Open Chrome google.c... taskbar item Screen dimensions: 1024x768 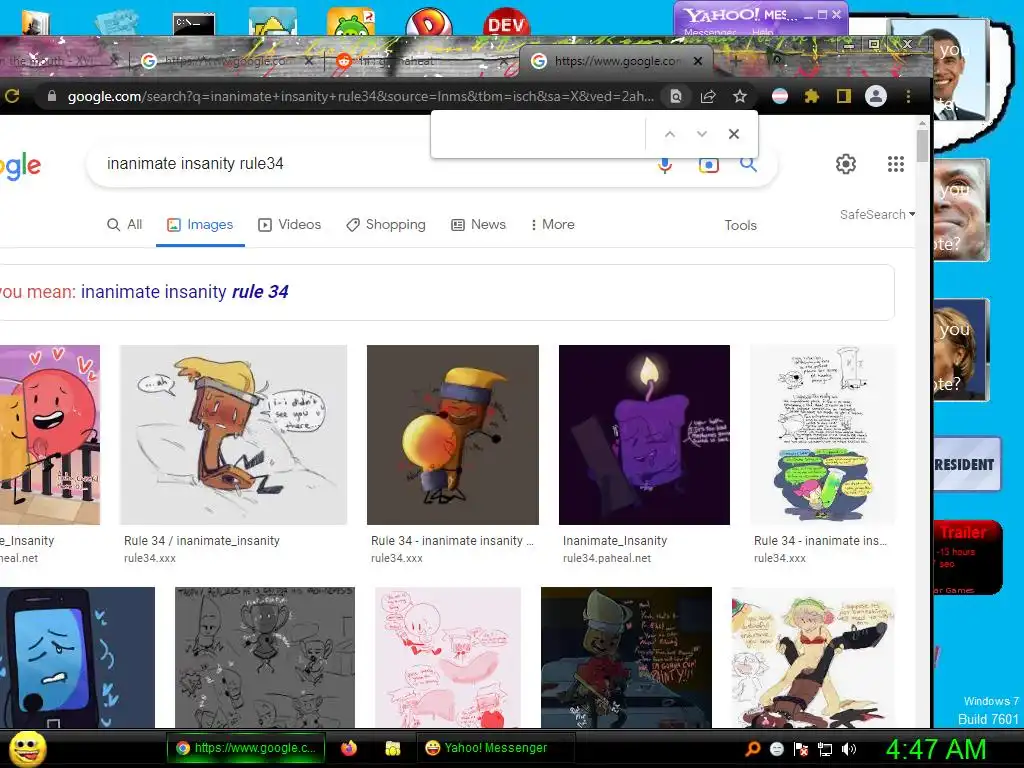pos(246,748)
